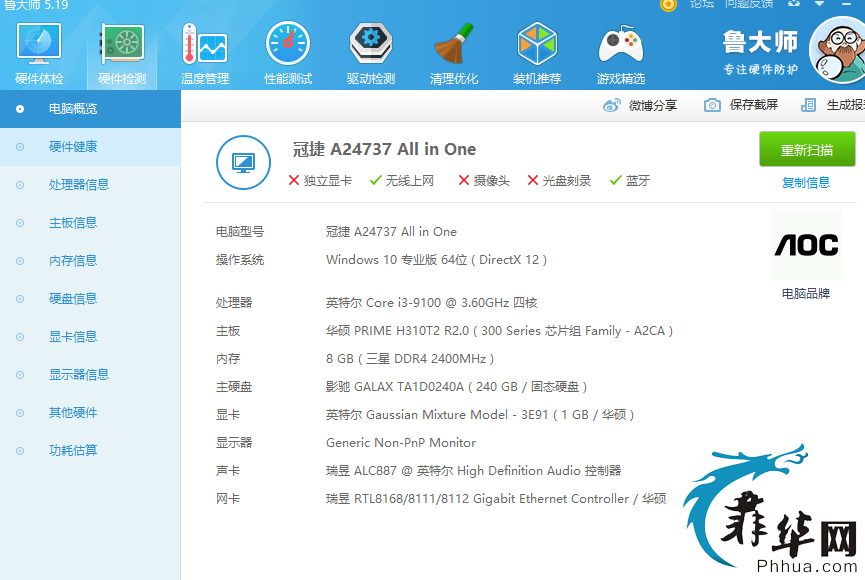Launch the 性能测试 performance benchmark section

click(288, 54)
